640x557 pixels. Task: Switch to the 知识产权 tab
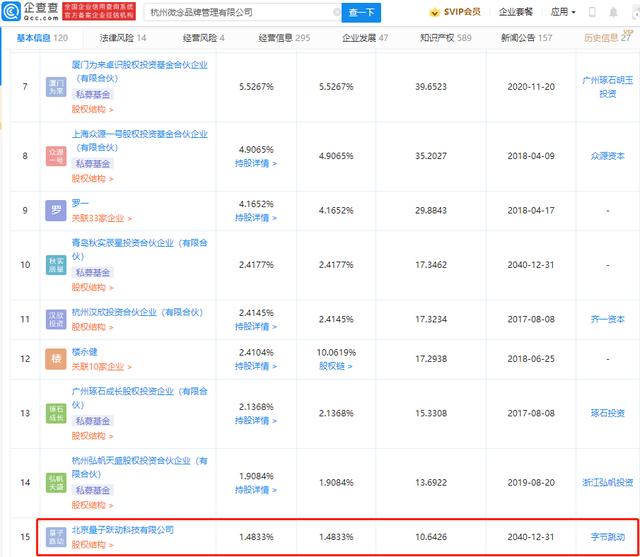(446, 38)
